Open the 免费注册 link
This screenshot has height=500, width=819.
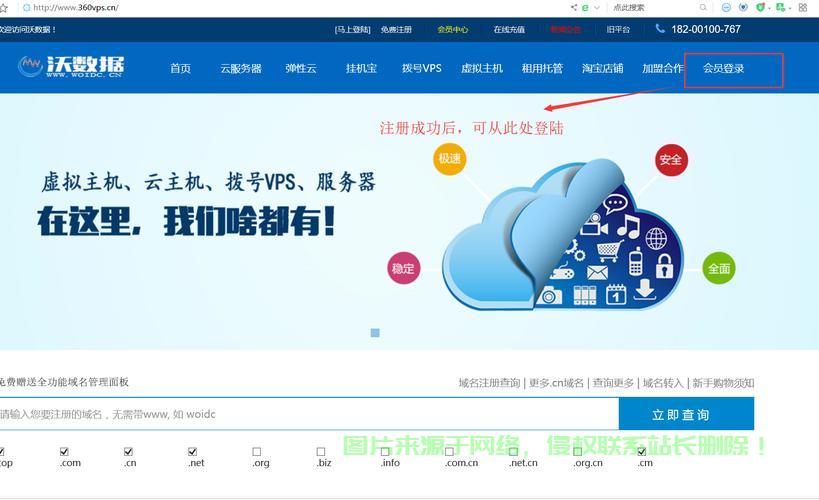pyautogui.click(x=396, y=30)
